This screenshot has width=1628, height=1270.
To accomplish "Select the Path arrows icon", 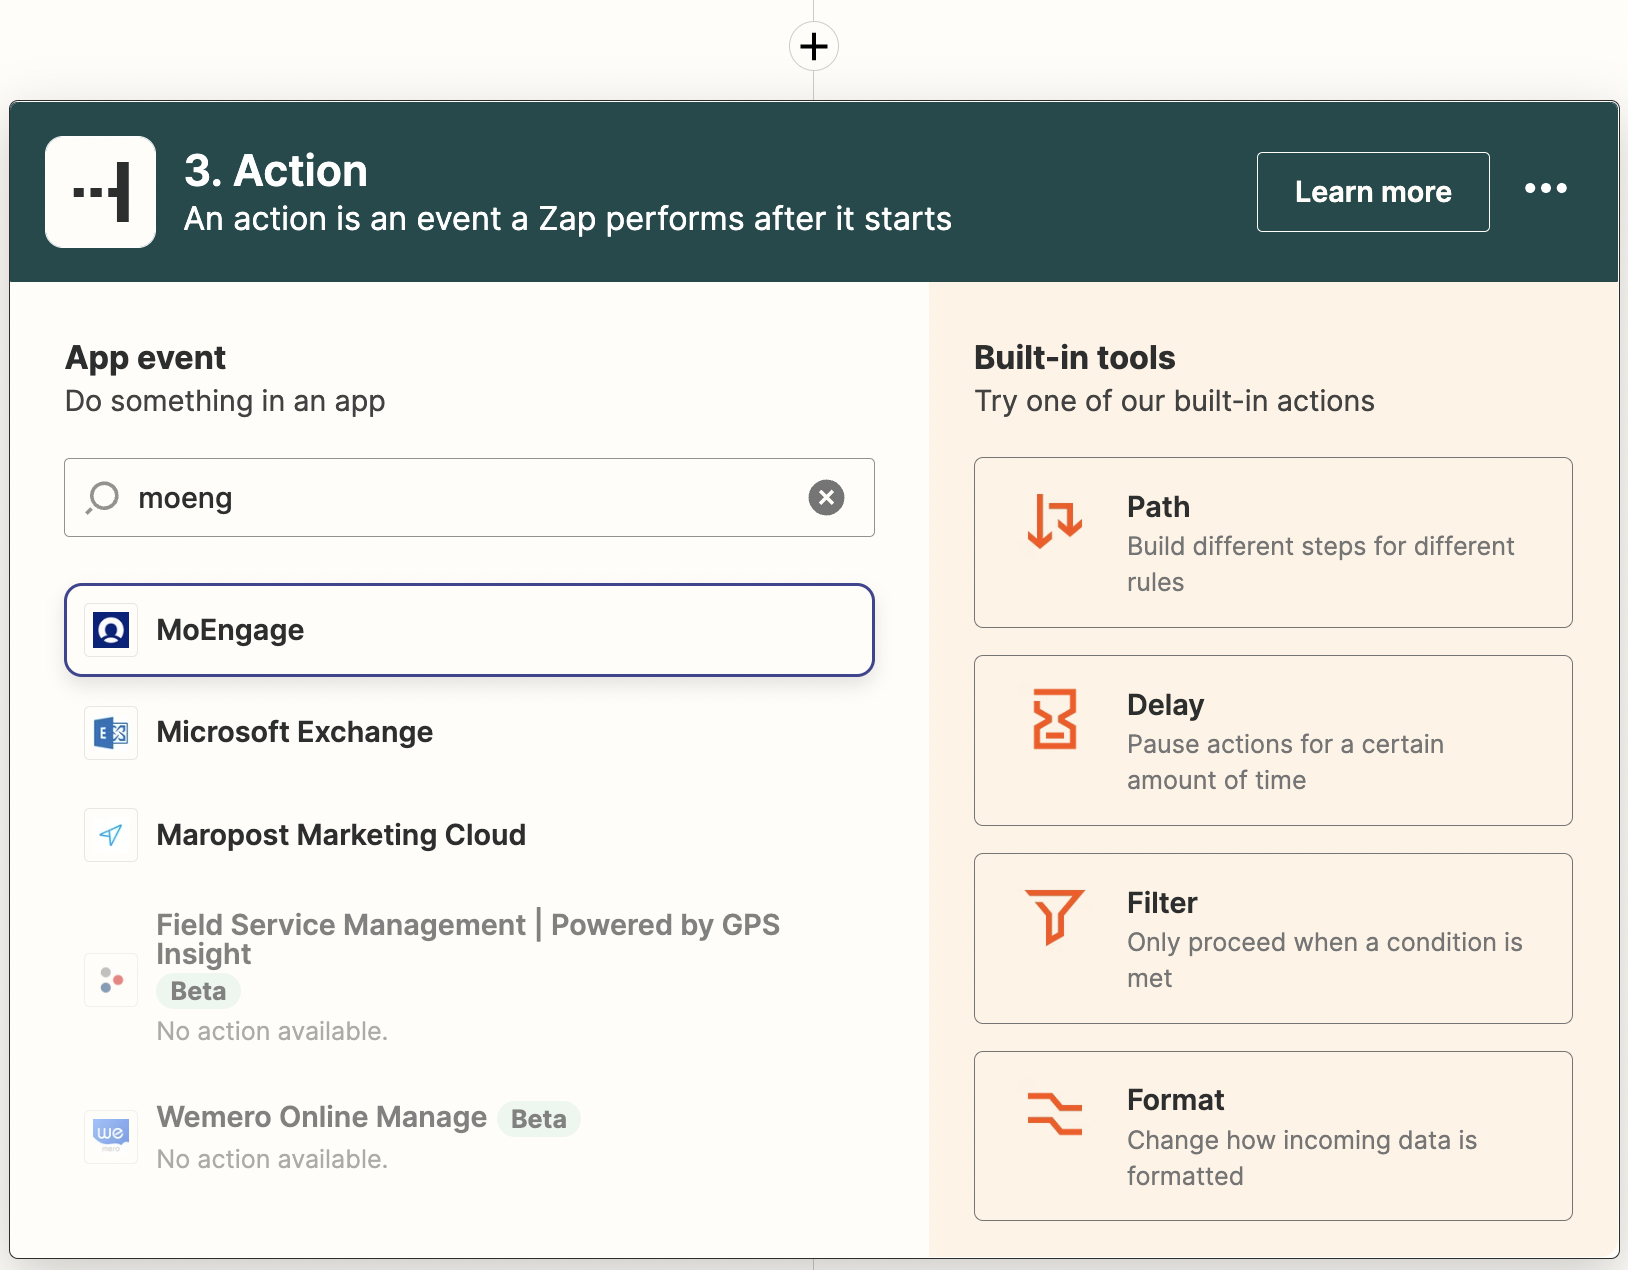I will (x=1054, y=520).
